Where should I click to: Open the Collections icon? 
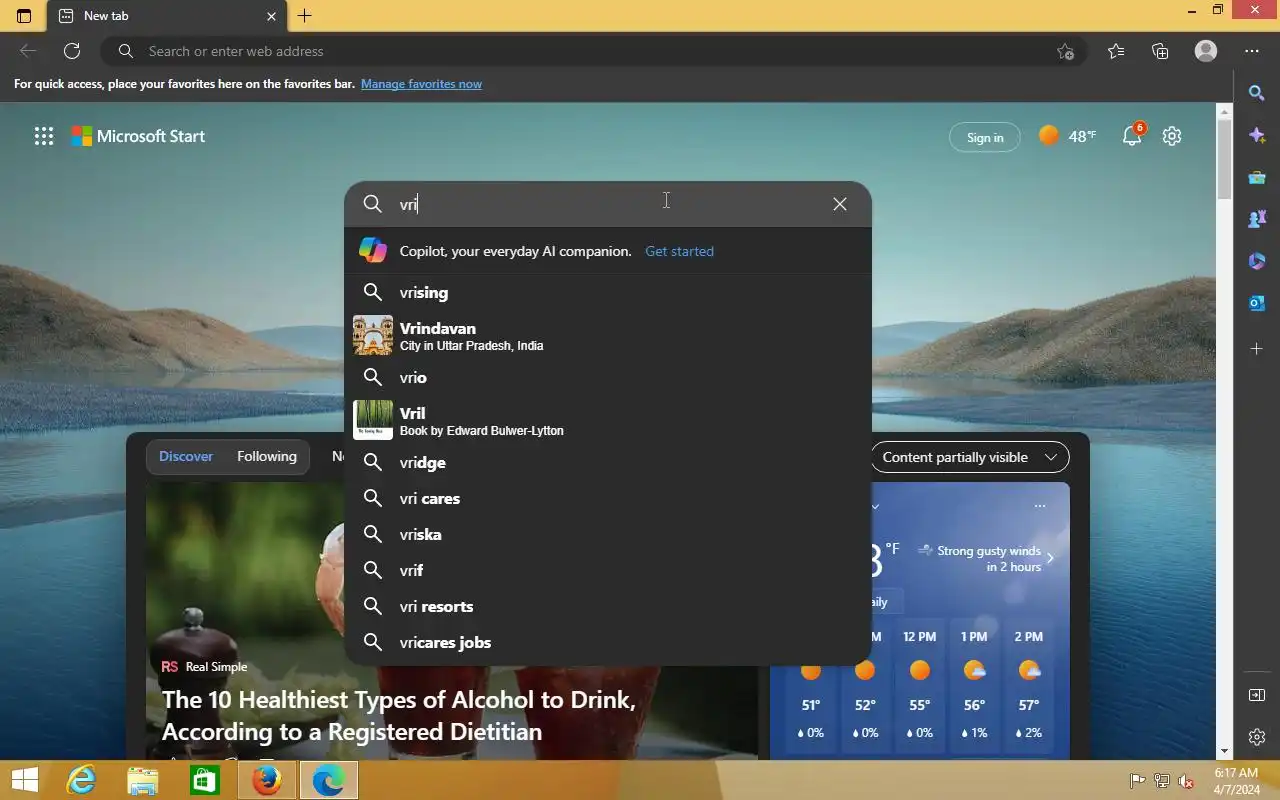pos(1160,51)
